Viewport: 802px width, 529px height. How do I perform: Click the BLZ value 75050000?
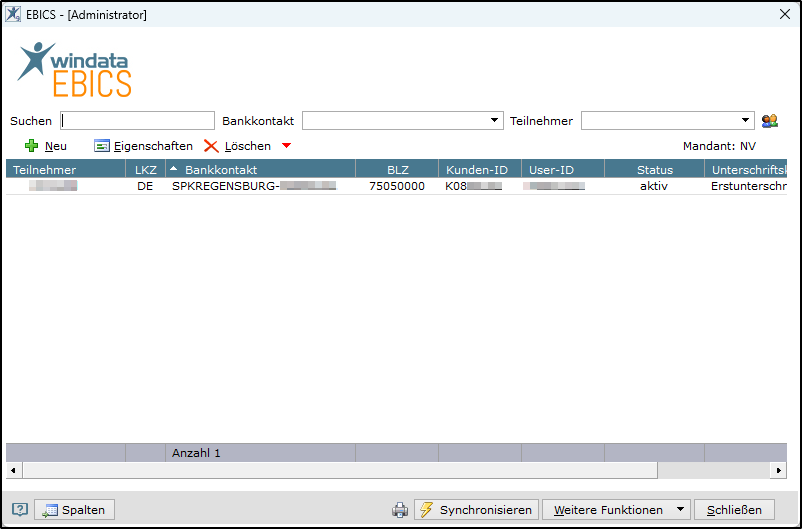(x=397, y=186)
